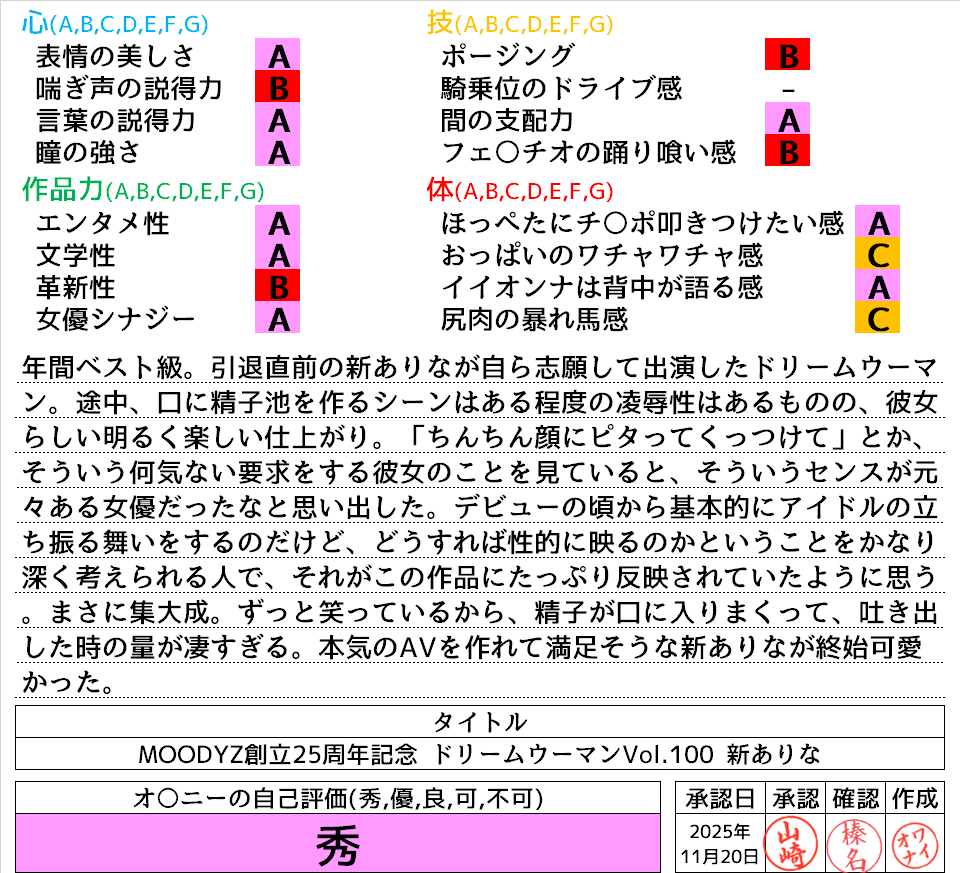Select the A grade beside エンタメ性

pos(279,222)
